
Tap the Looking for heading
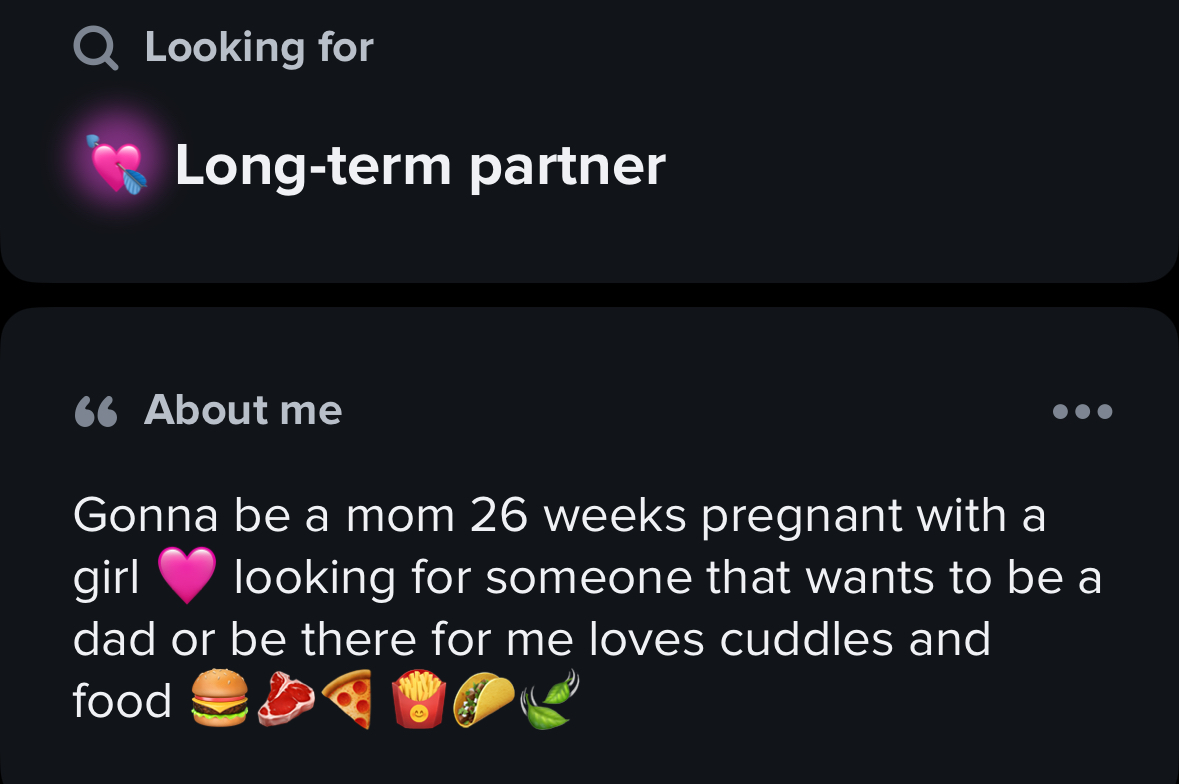[x=259, y=47]
